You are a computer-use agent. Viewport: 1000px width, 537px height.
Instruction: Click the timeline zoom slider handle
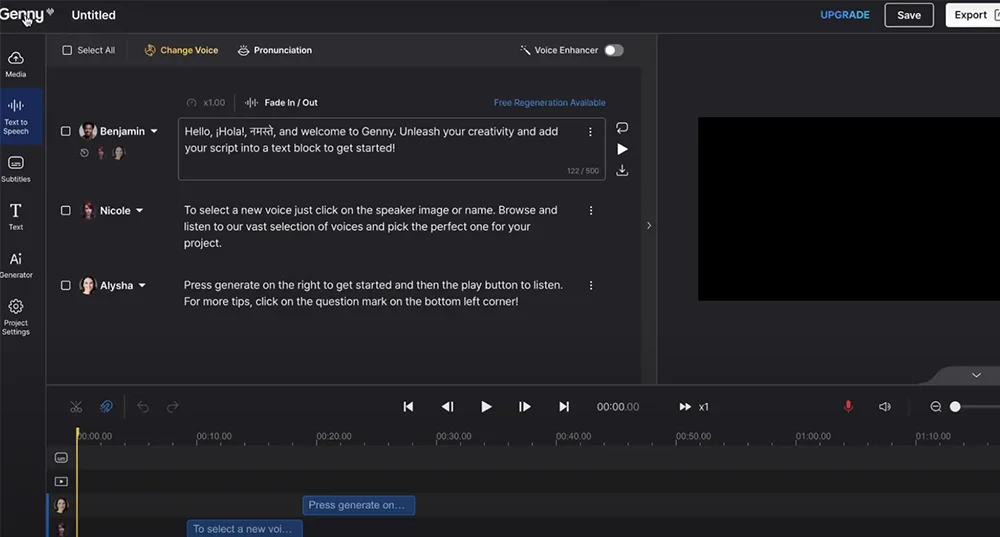point(955,407)
